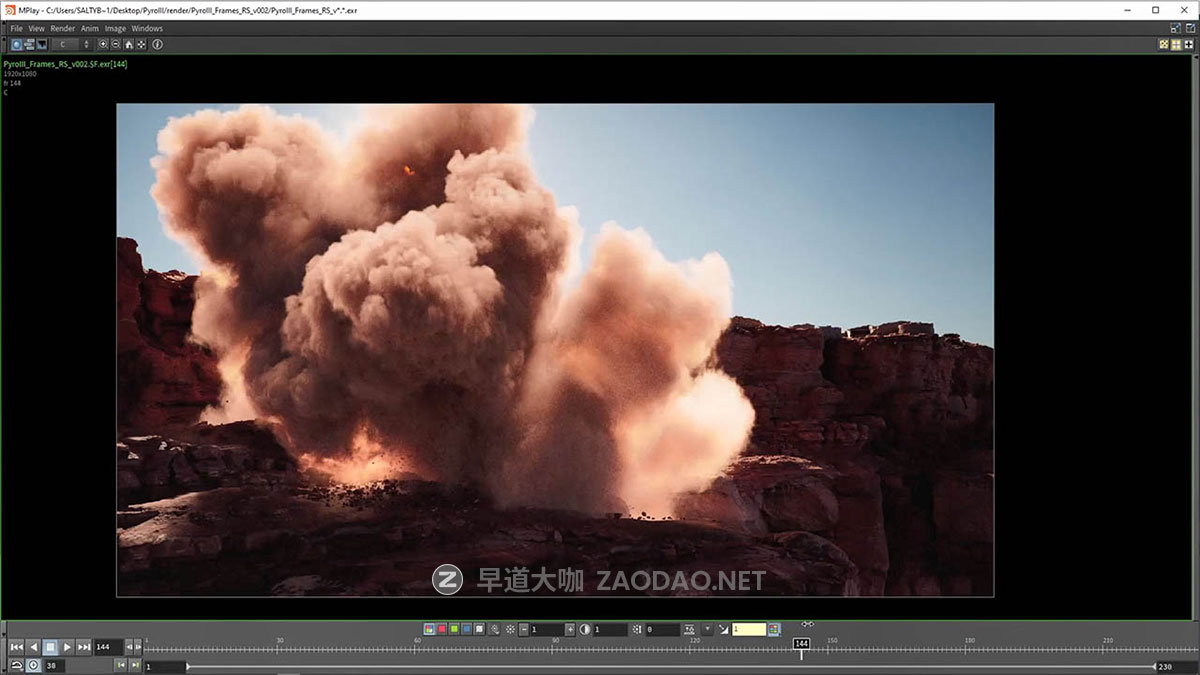Click the contrast half-circle icon
Image resolution: width=1200 pixels, height=675 pixels.
[x=585, y=629]
